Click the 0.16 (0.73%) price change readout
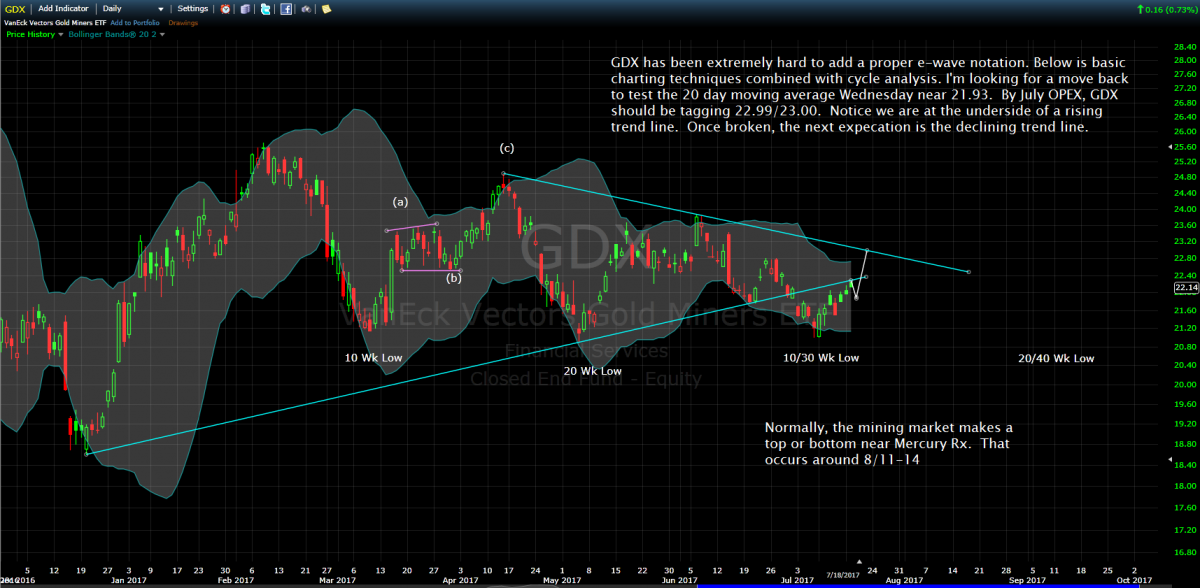This screenshot has height=588, width=1200. tap(1173, 8)
